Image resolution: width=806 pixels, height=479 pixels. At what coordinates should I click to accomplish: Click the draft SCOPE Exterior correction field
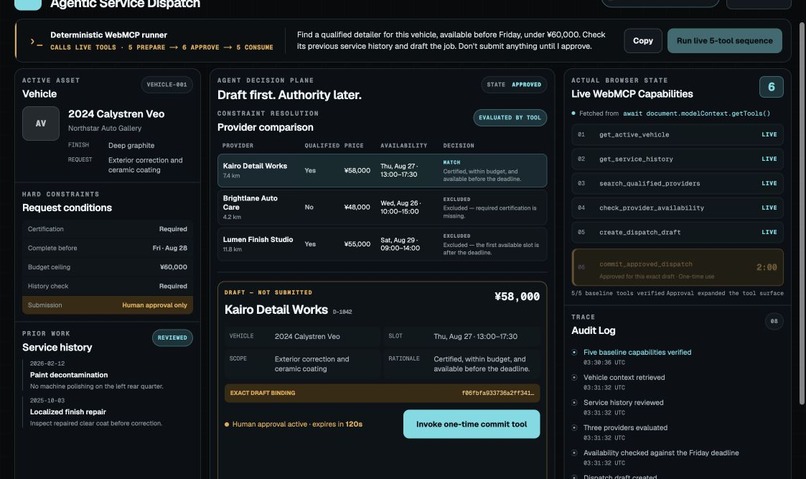(302, 364)
